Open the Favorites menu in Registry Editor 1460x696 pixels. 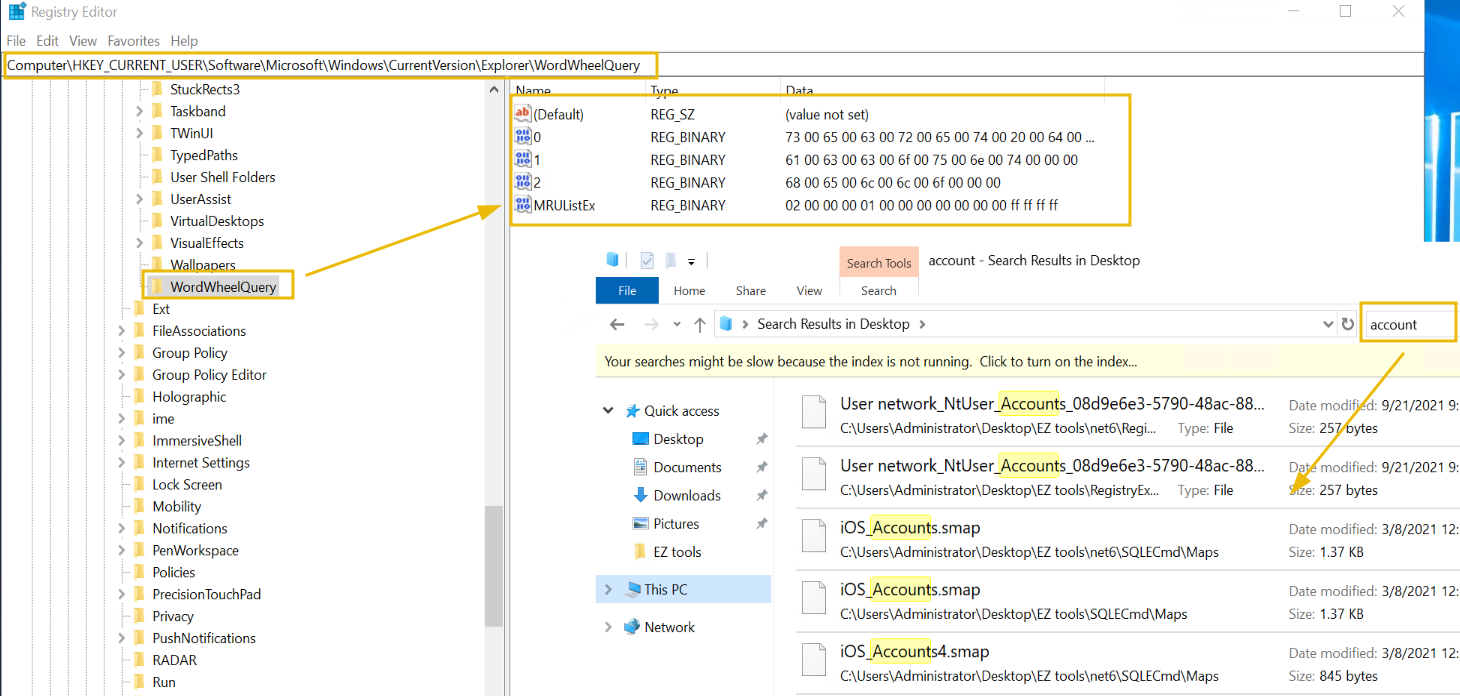(133, 41)
